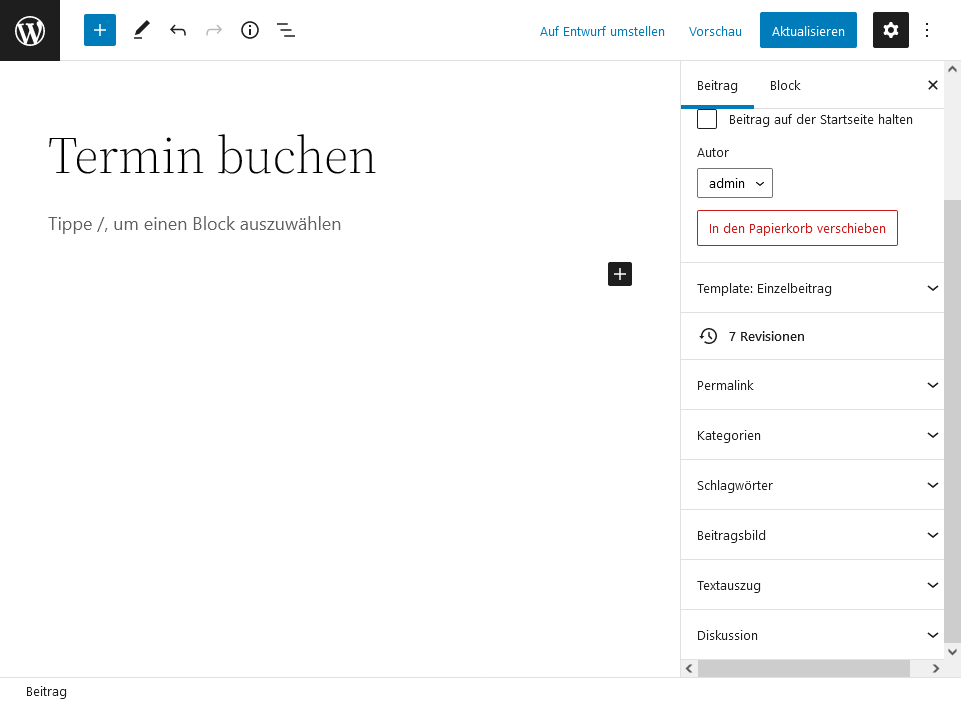Toggle the settings gear sidebar button
The width and height of the screenshot is (961, 702).
[x=891, y=30]
